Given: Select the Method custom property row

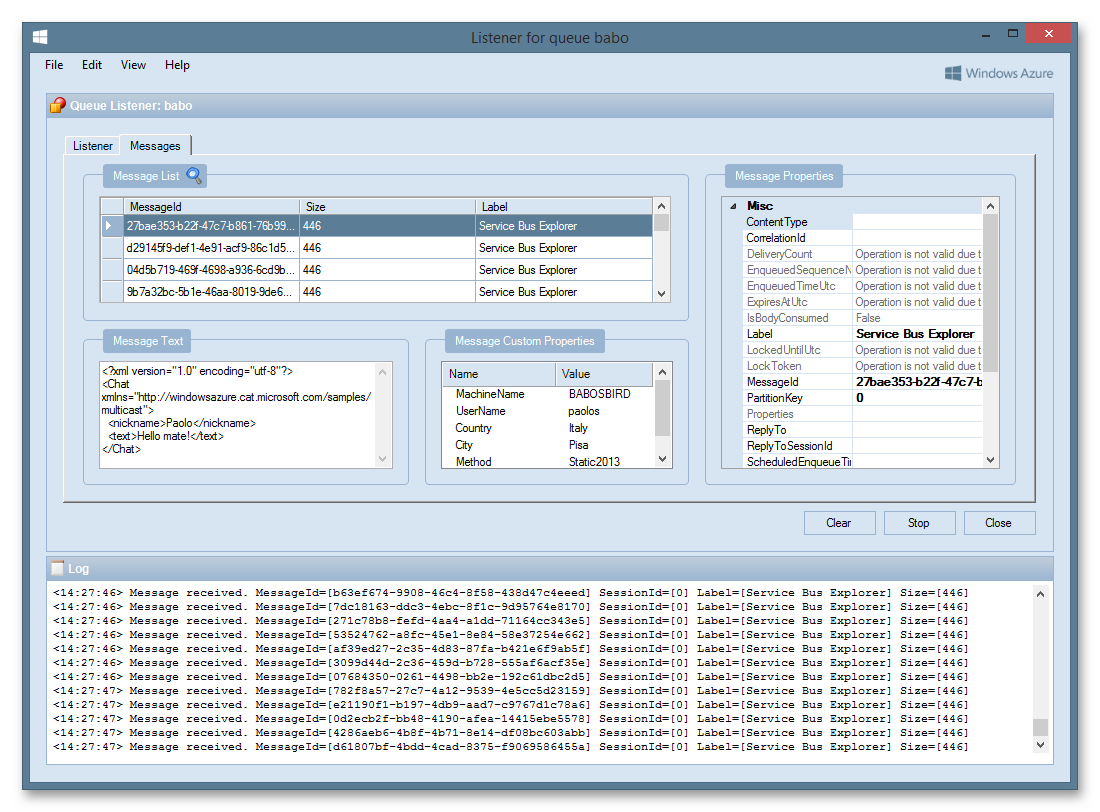Looking at the screenshot, I should (548, 461).
